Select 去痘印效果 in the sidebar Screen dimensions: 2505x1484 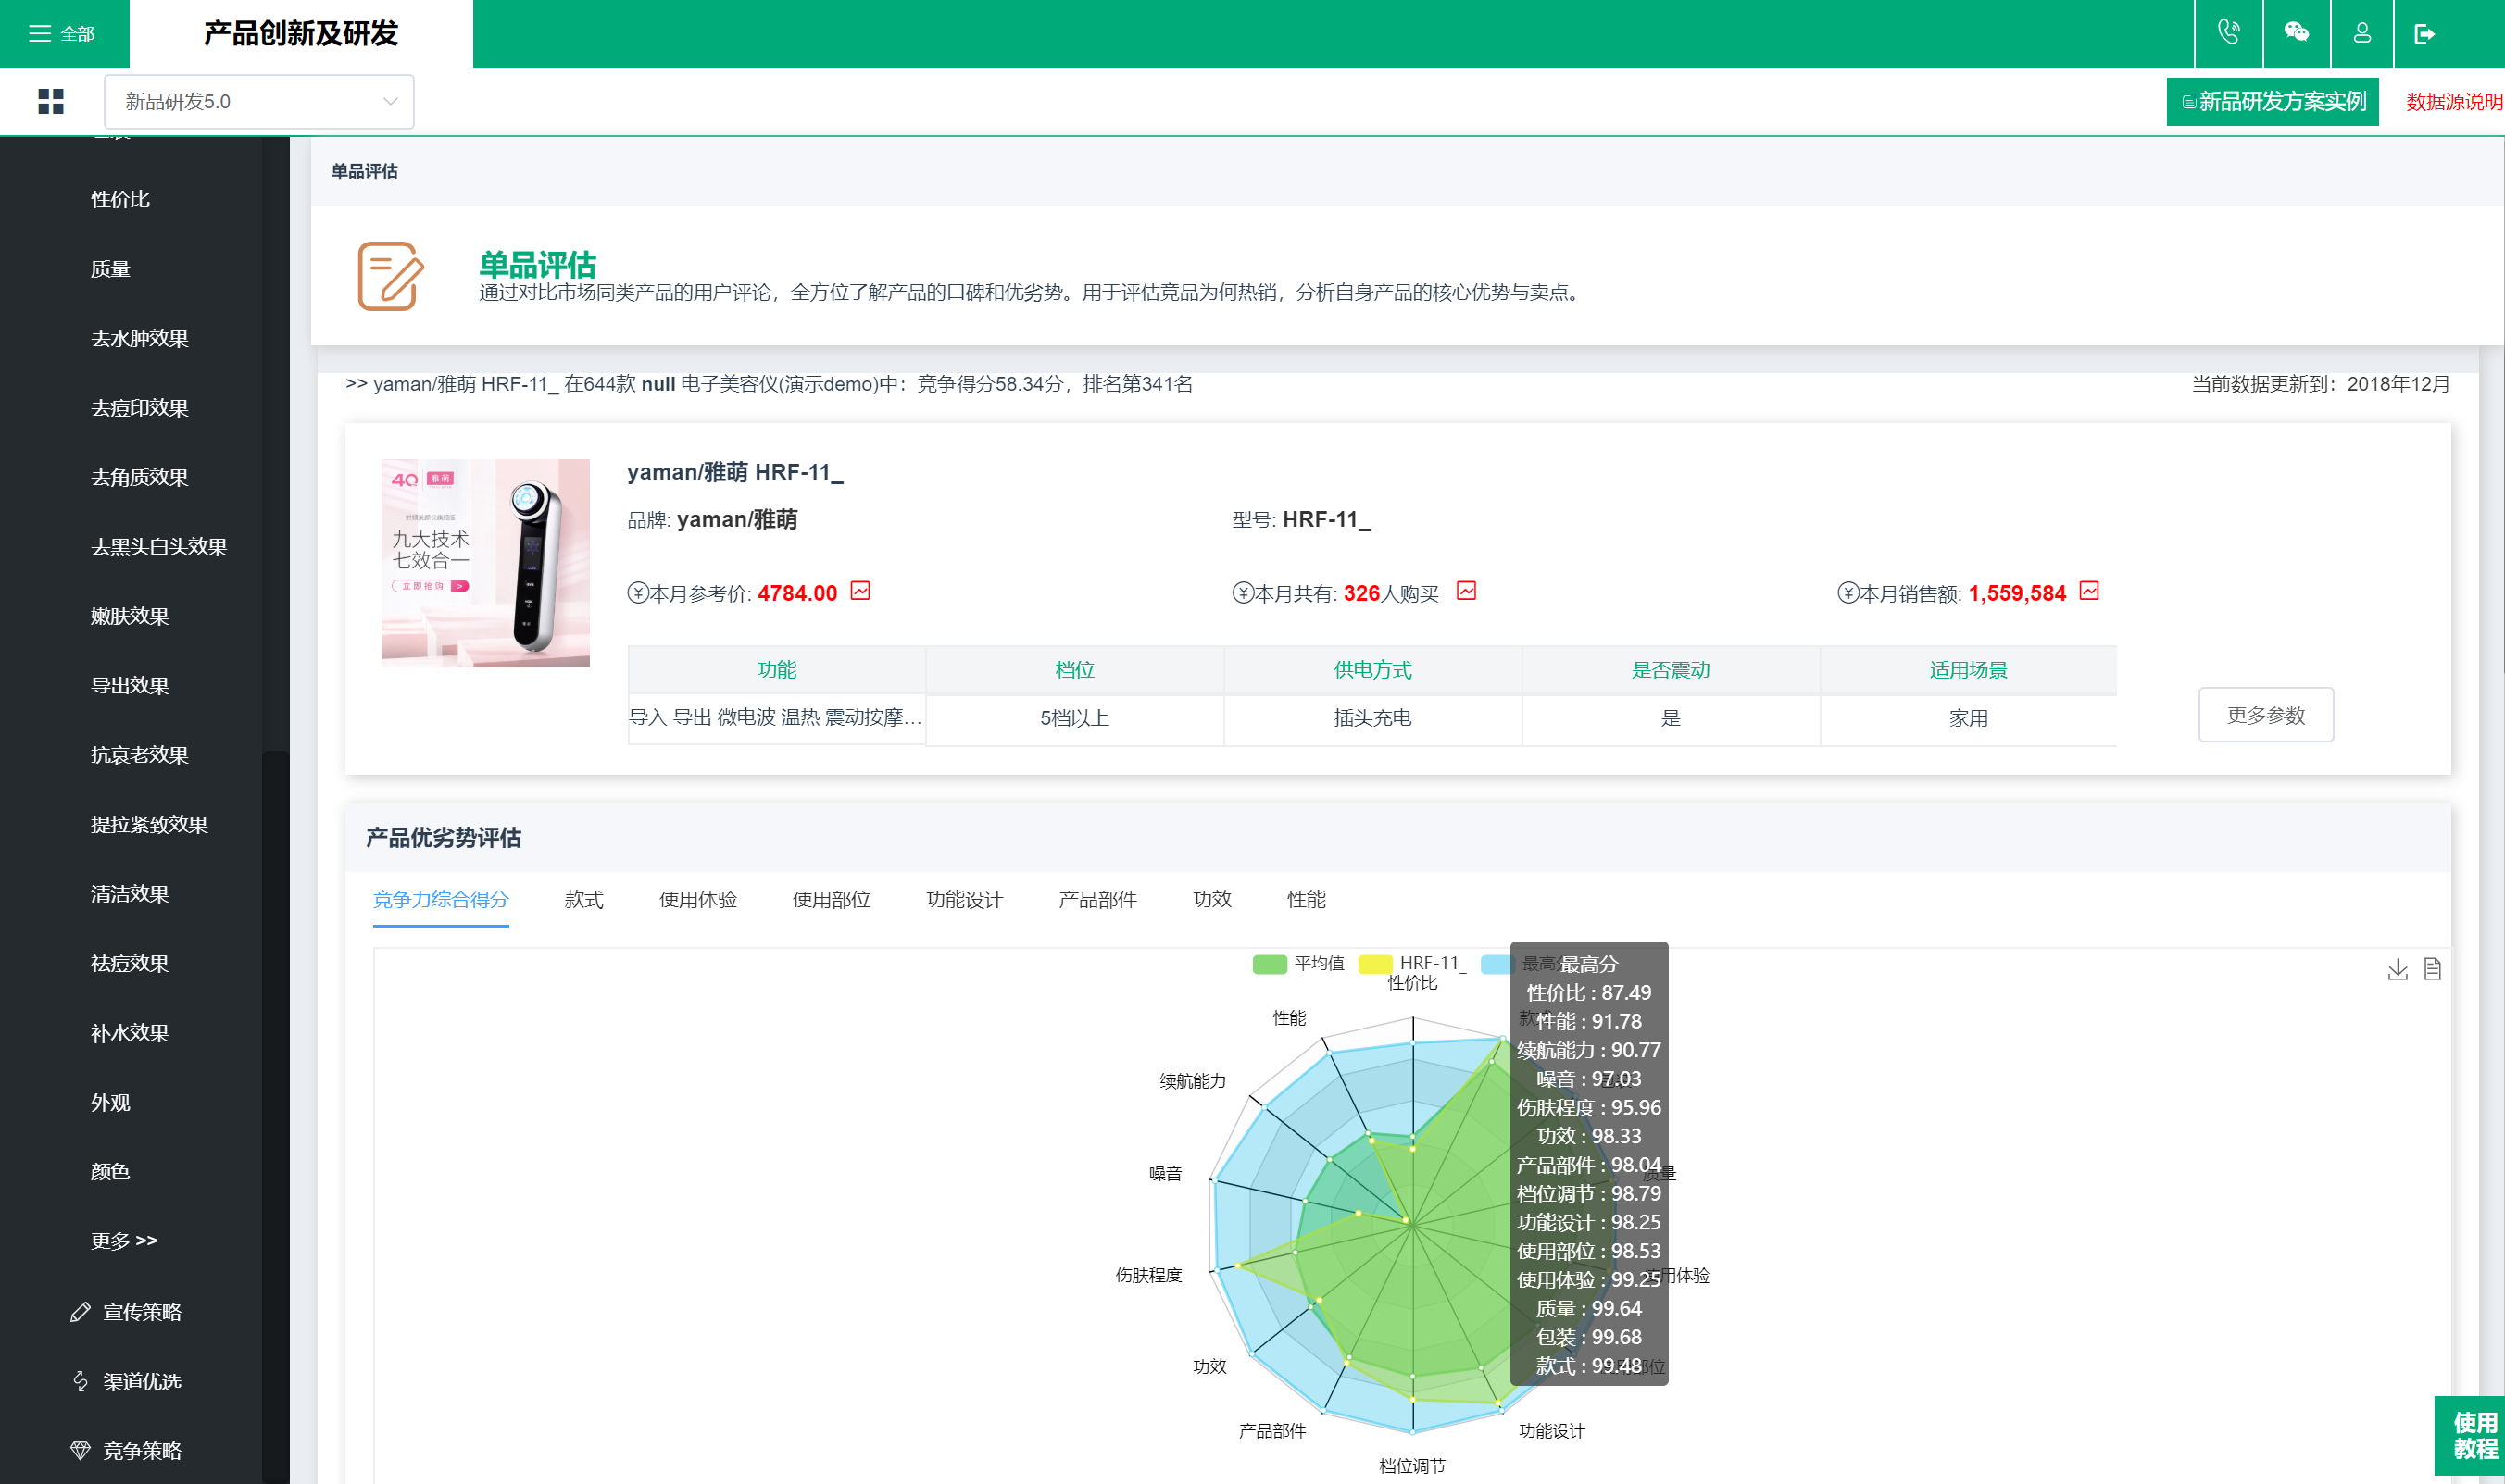pyautogui.click(x=140, y=408)
